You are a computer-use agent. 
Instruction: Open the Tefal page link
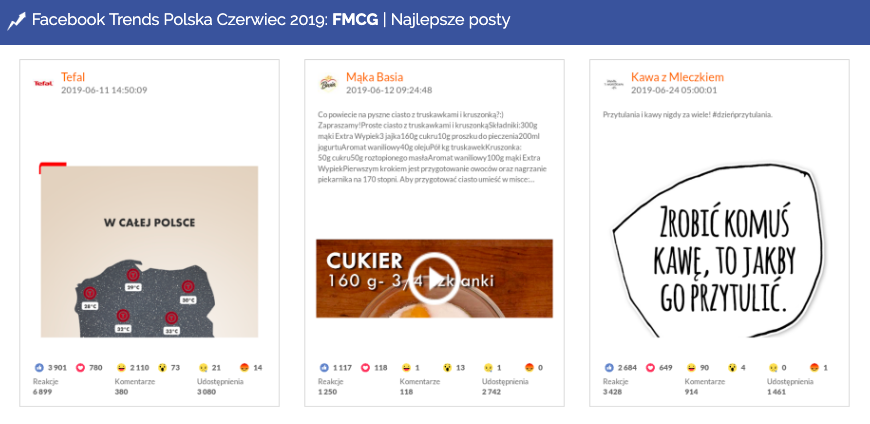pos(73,76)
